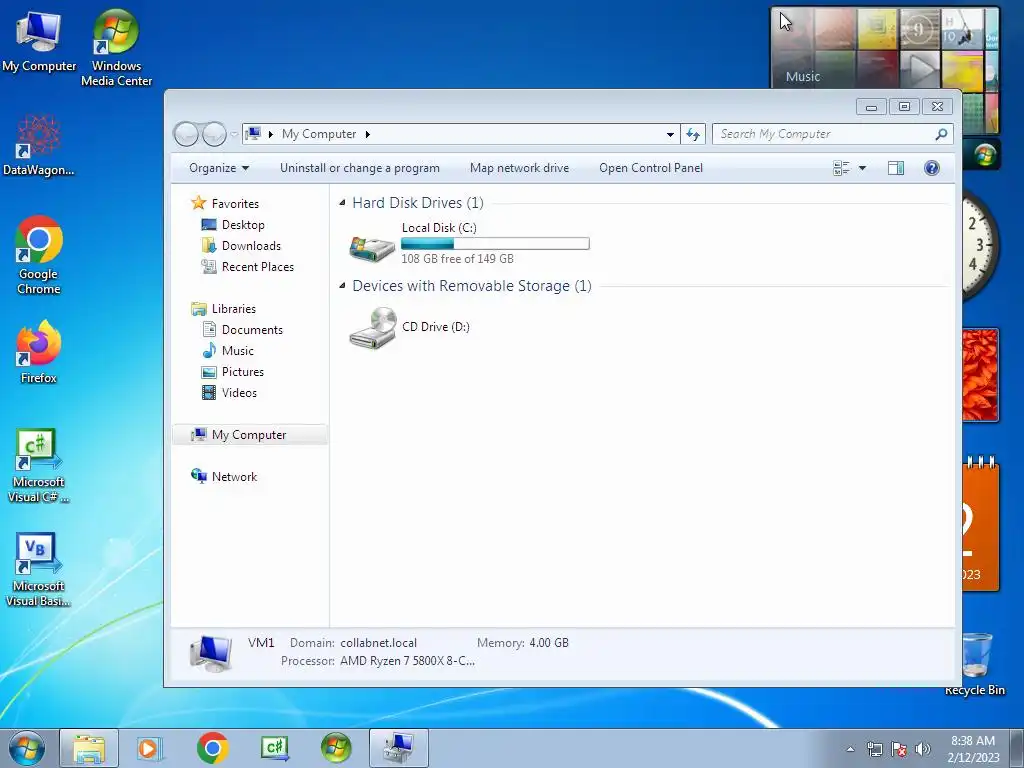The height and width of the screenshot is (768, 1024).
Task: Click the refresh button beside address bar
Action: click(x=693, y=134)
